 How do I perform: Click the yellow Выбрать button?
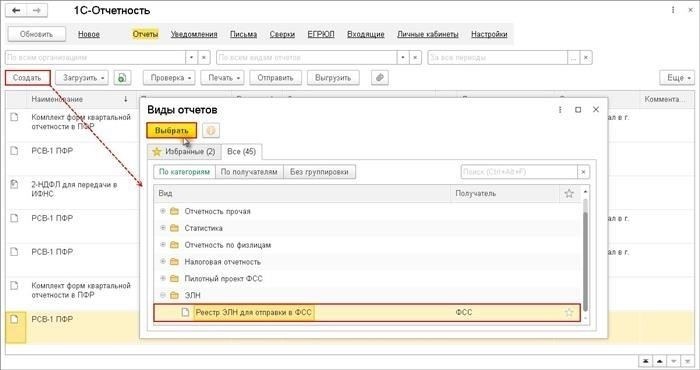[x=171, y=131]
